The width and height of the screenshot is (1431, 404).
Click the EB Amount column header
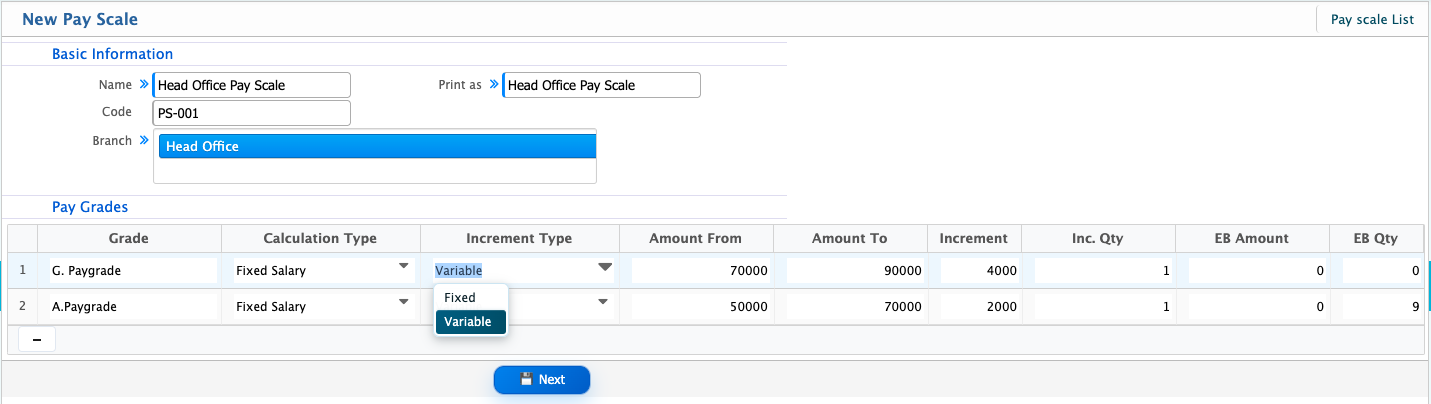coord(1252,238)
